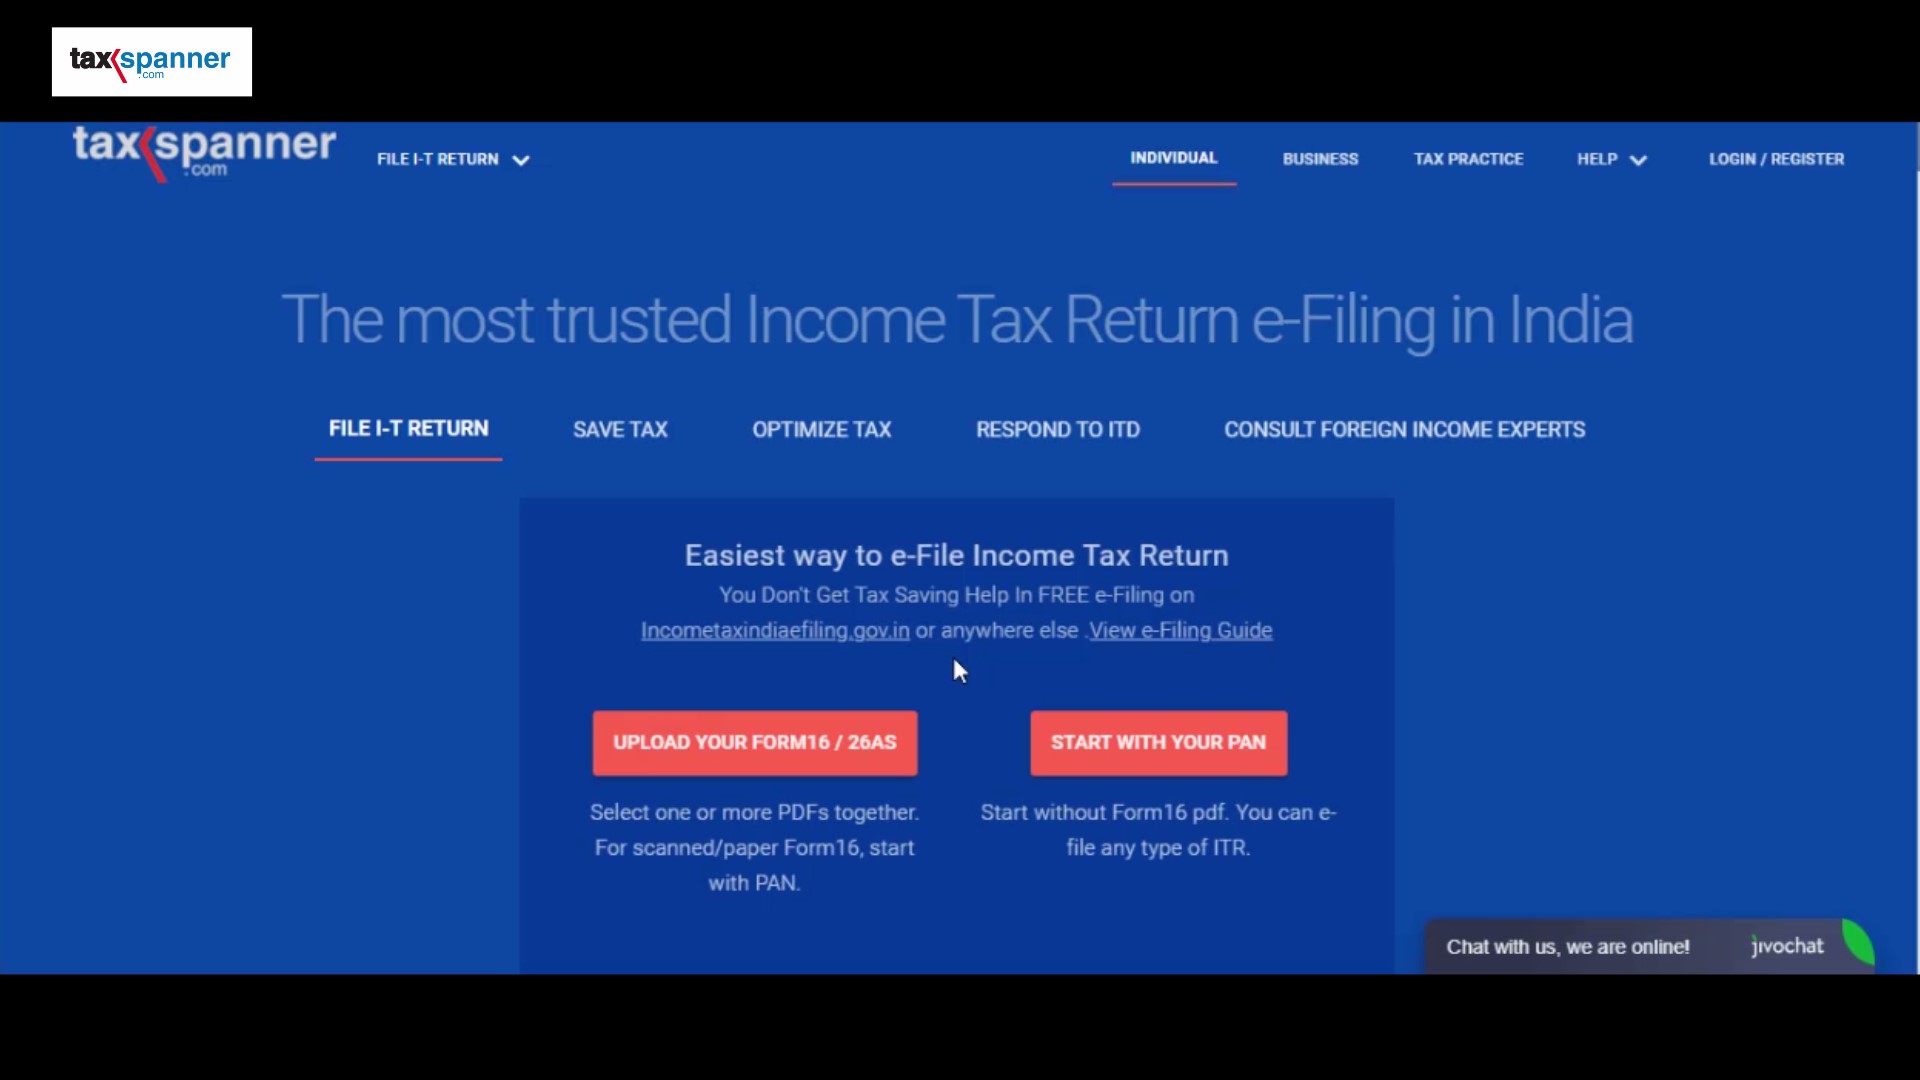Click the CONSULT FOREIGN INCOME EXPERTS tab
The image size is (1920, 1080).
[1404, 430]
